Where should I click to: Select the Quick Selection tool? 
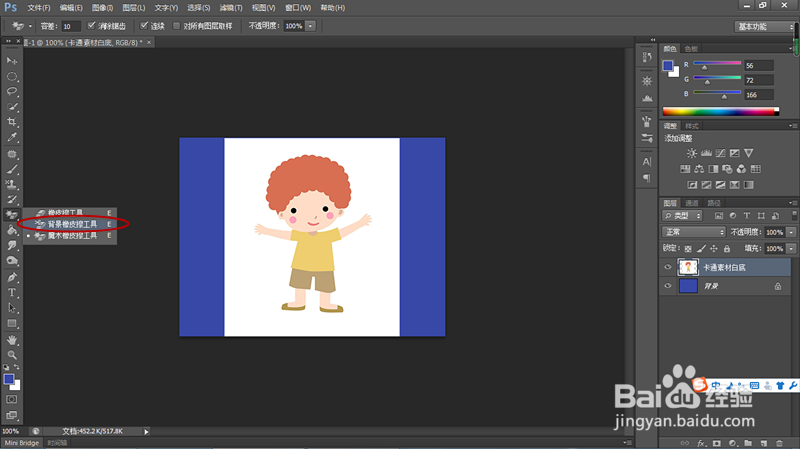[x=12, y=107]
